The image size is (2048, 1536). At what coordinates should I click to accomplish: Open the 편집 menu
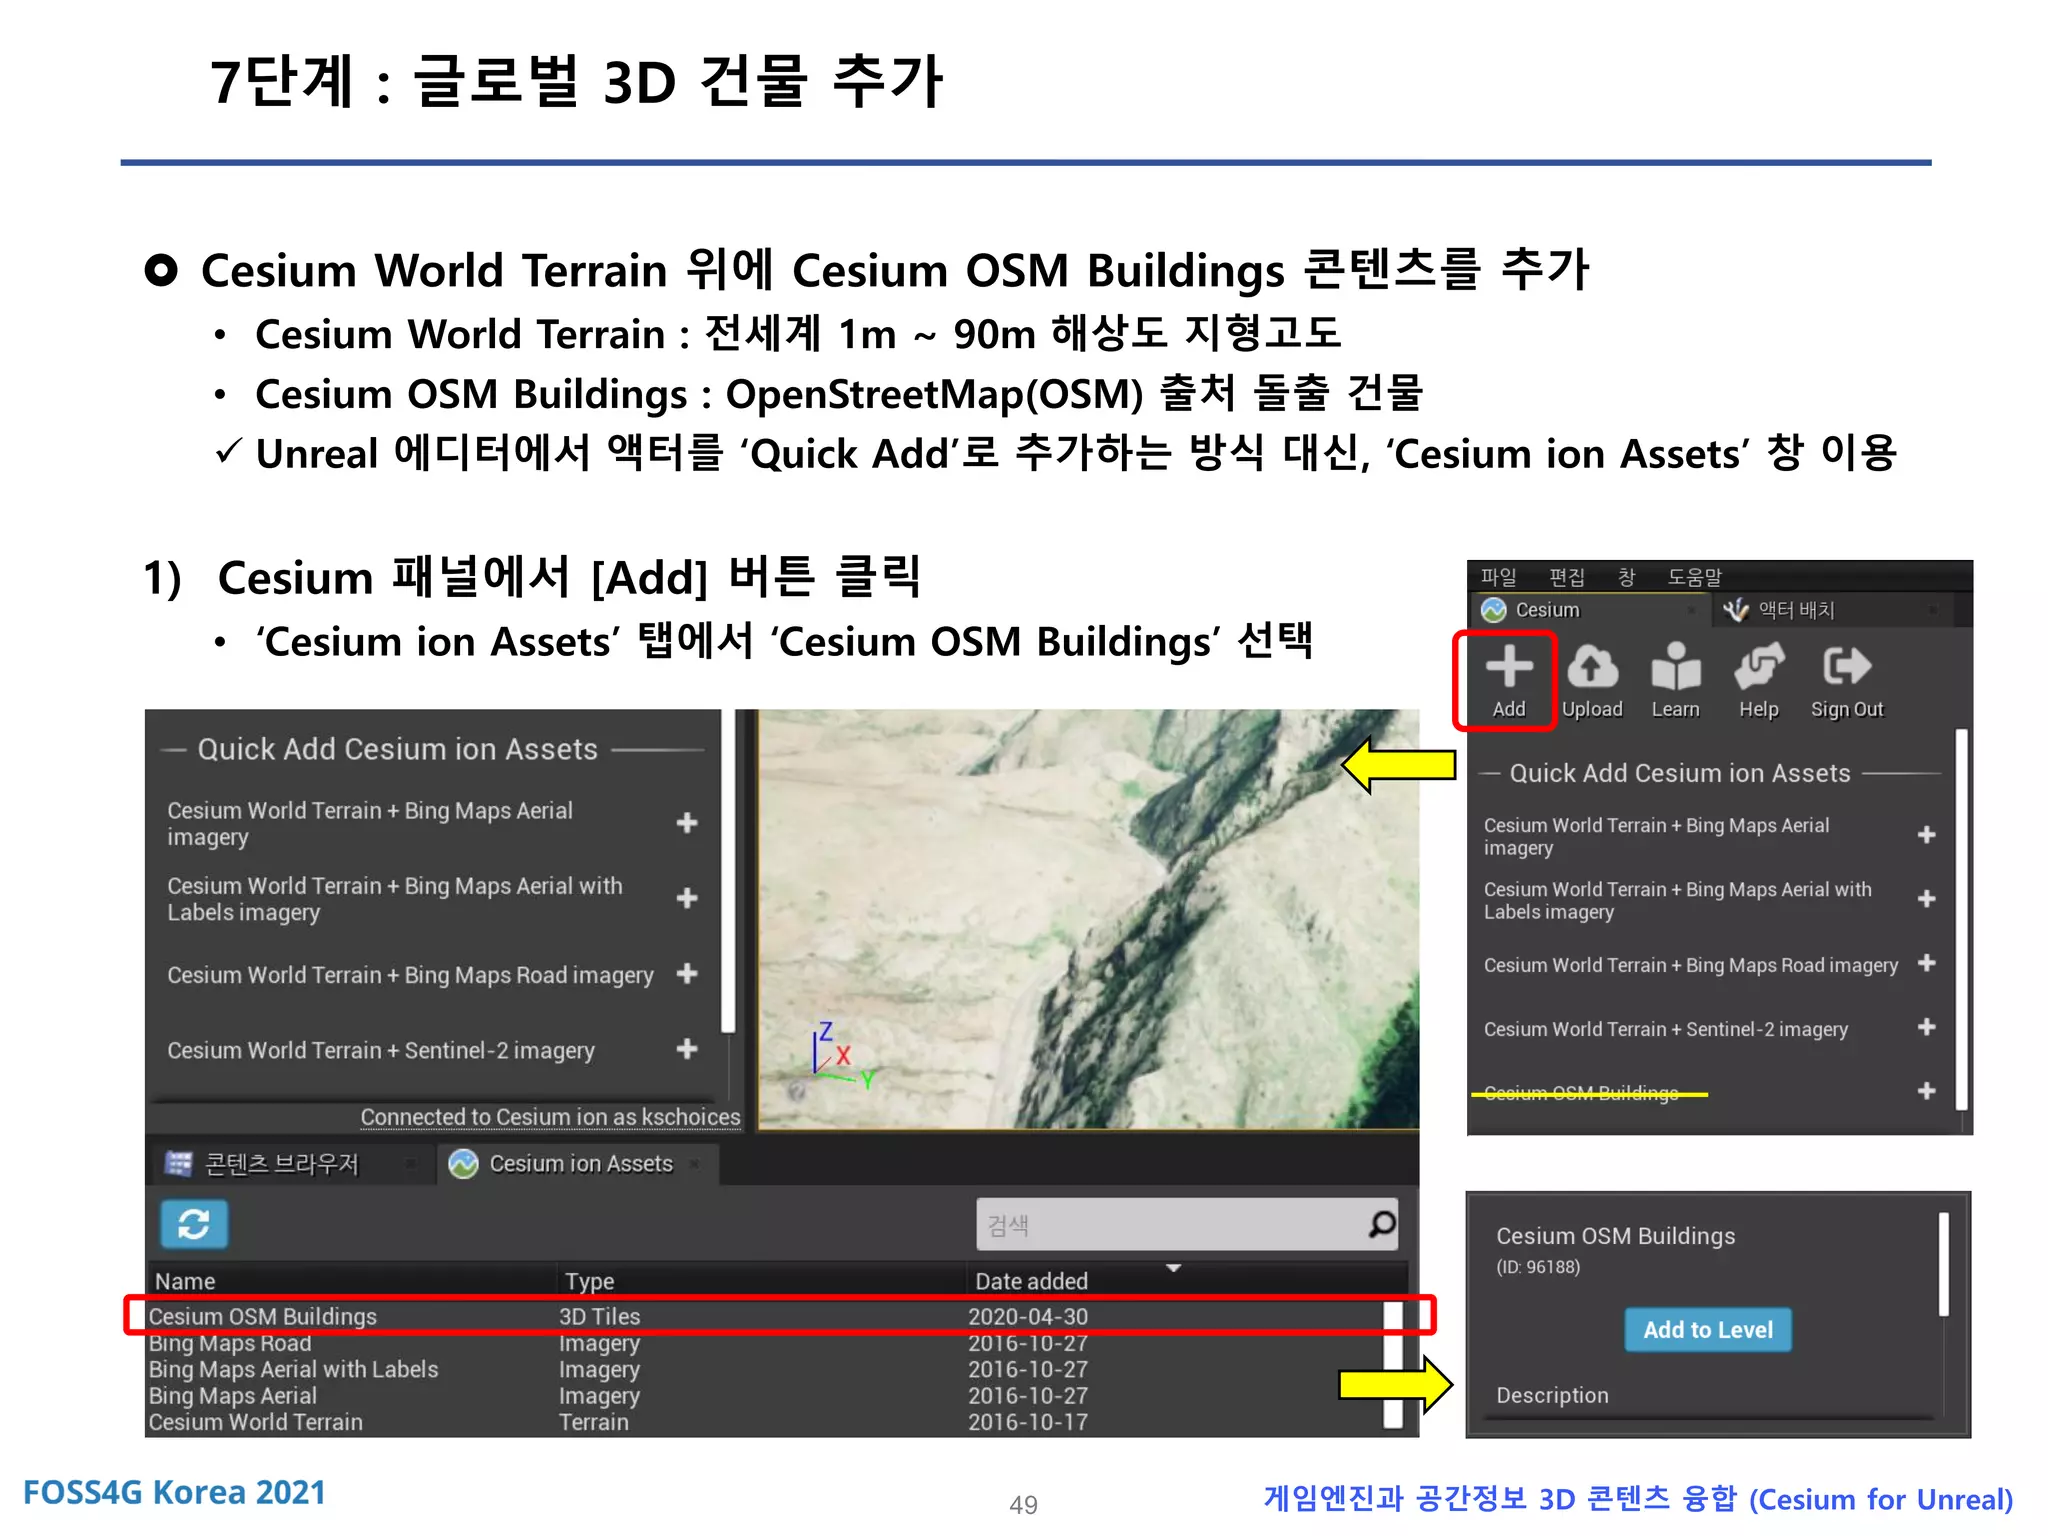tap(1567, 577)
